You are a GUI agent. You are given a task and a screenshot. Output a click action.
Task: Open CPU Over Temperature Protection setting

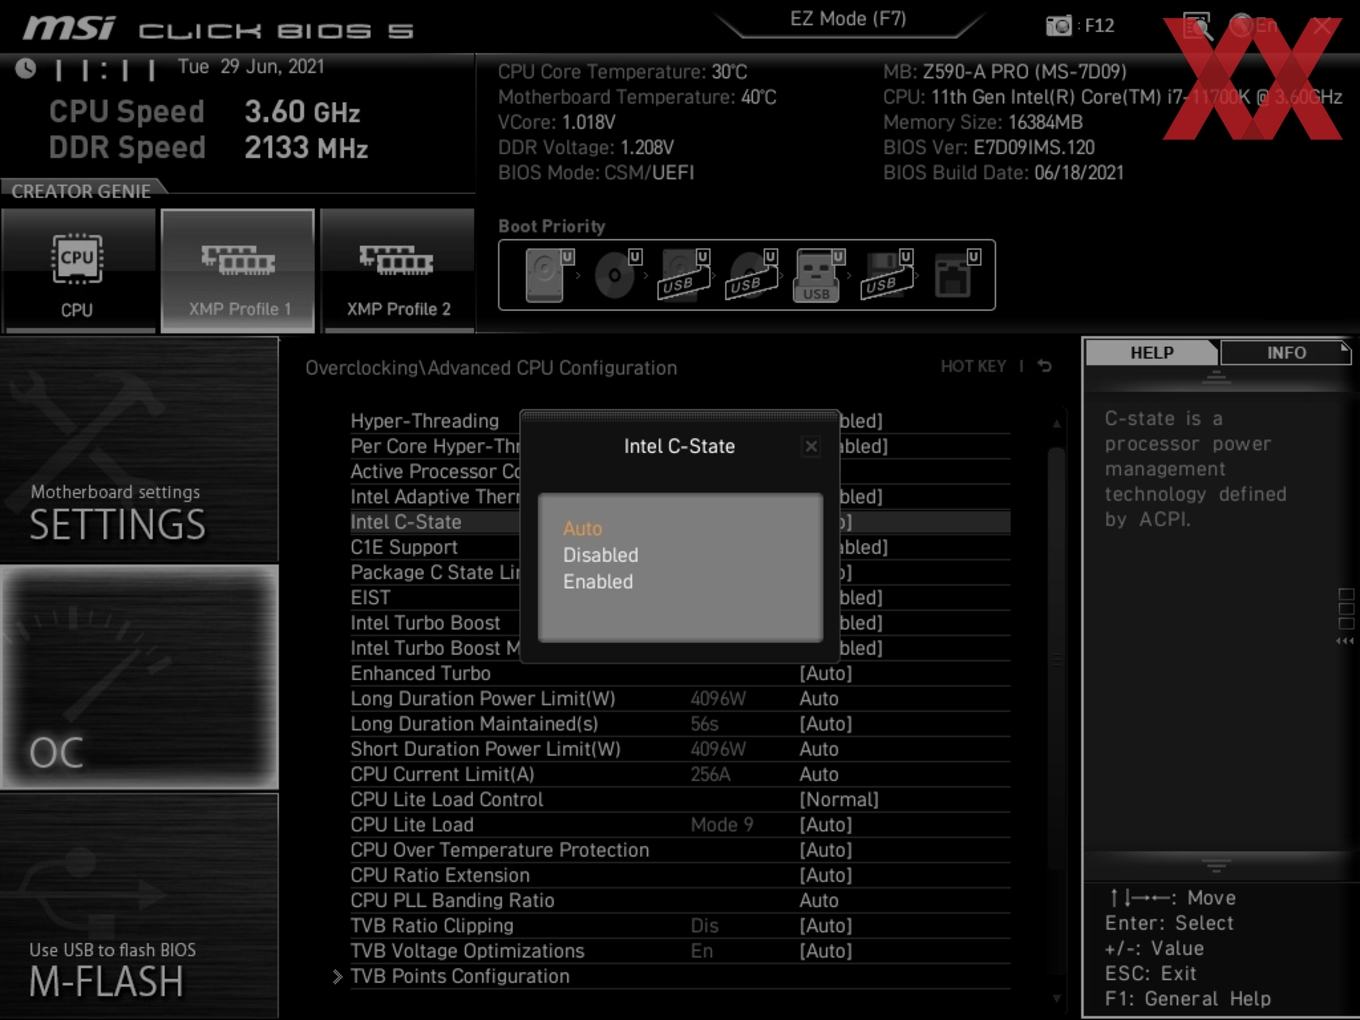[680, 850]
